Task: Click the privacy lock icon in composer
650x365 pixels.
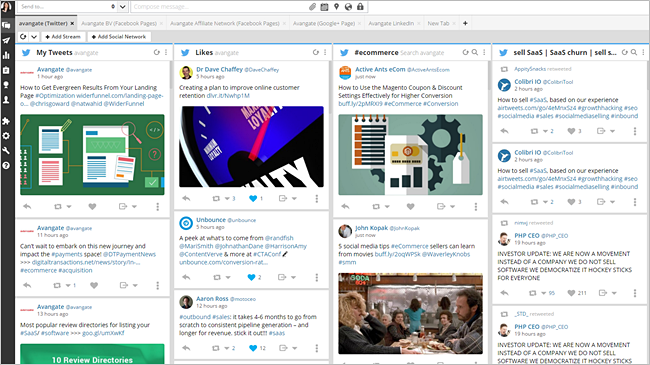Action: pos(360,7)
